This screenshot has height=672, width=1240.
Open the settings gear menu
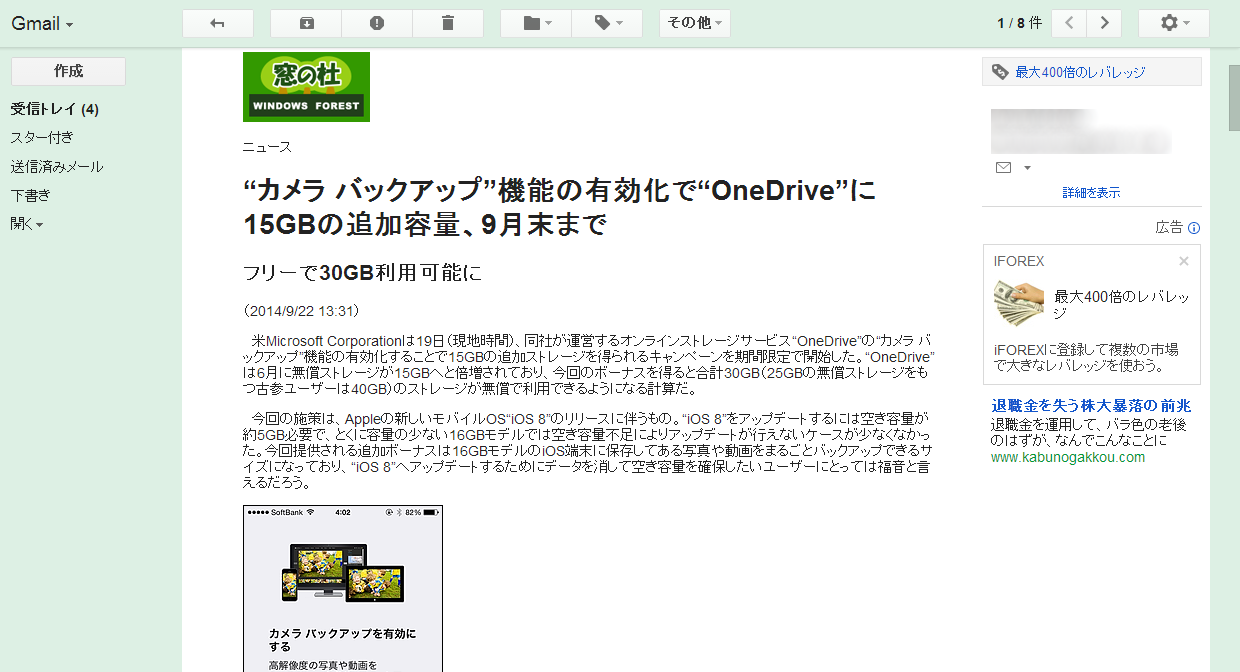[1174, 23]
